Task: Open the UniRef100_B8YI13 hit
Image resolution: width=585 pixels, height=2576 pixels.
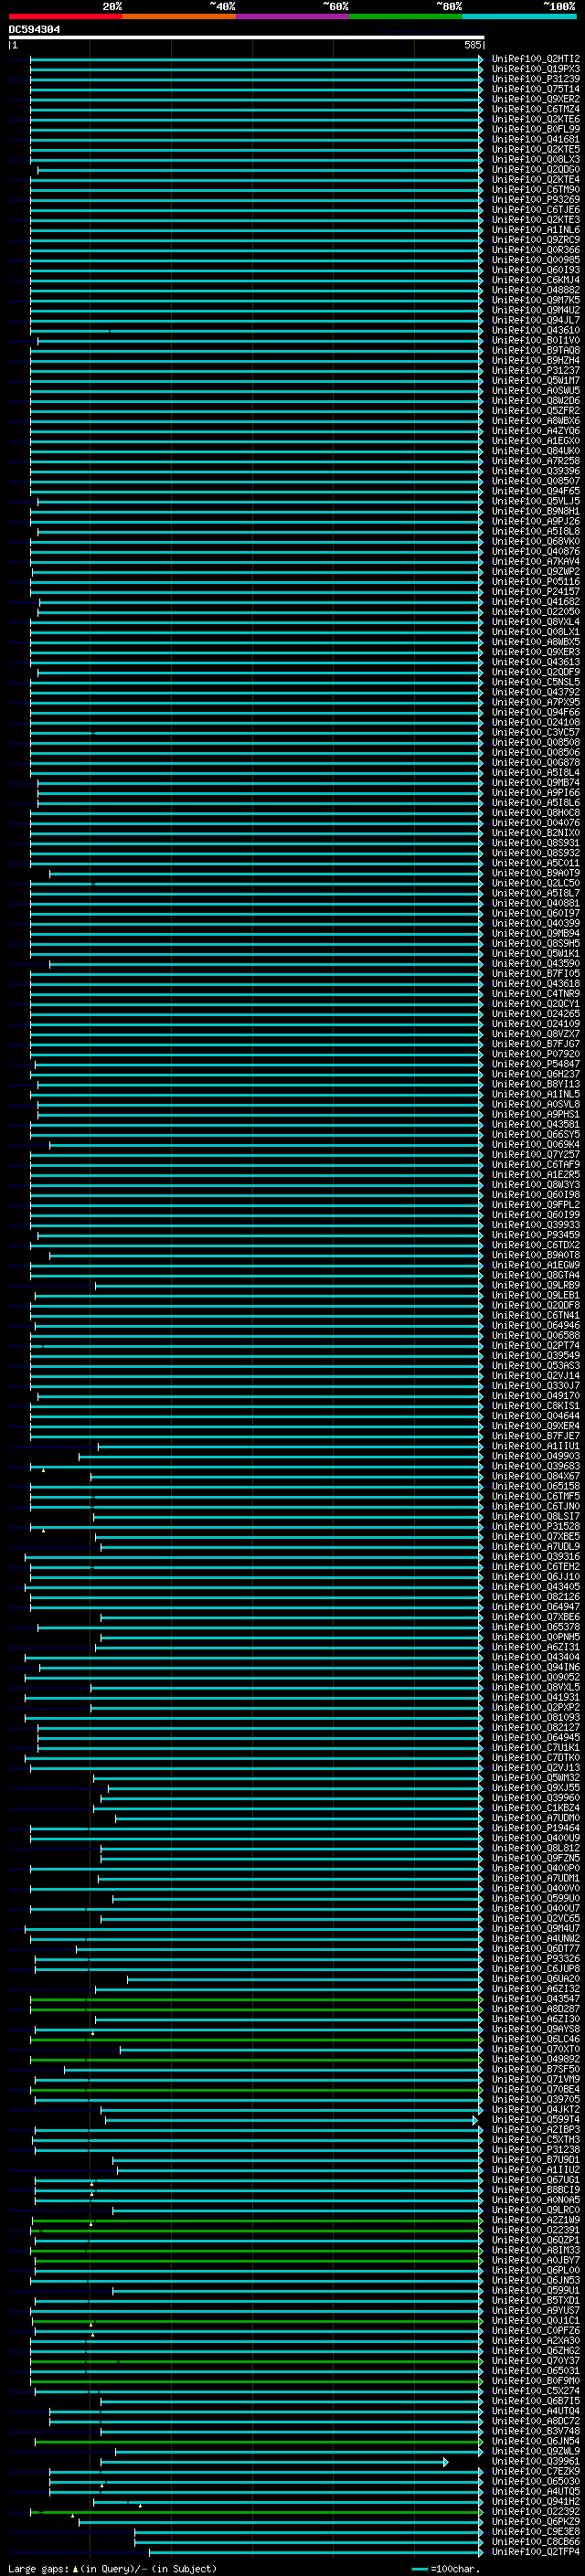Action: [536, 1084]
